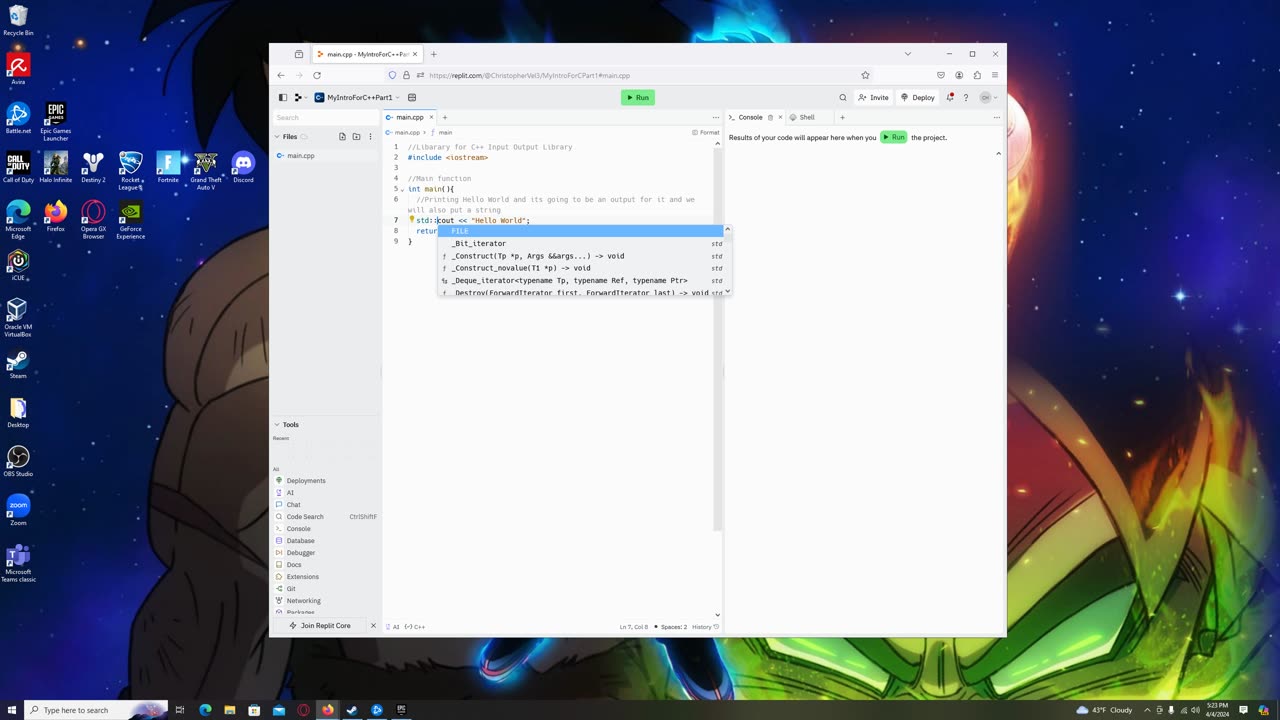The image size is (1280, 720).
Task: Clear the console with the trash icon
Action: (770, 117)
